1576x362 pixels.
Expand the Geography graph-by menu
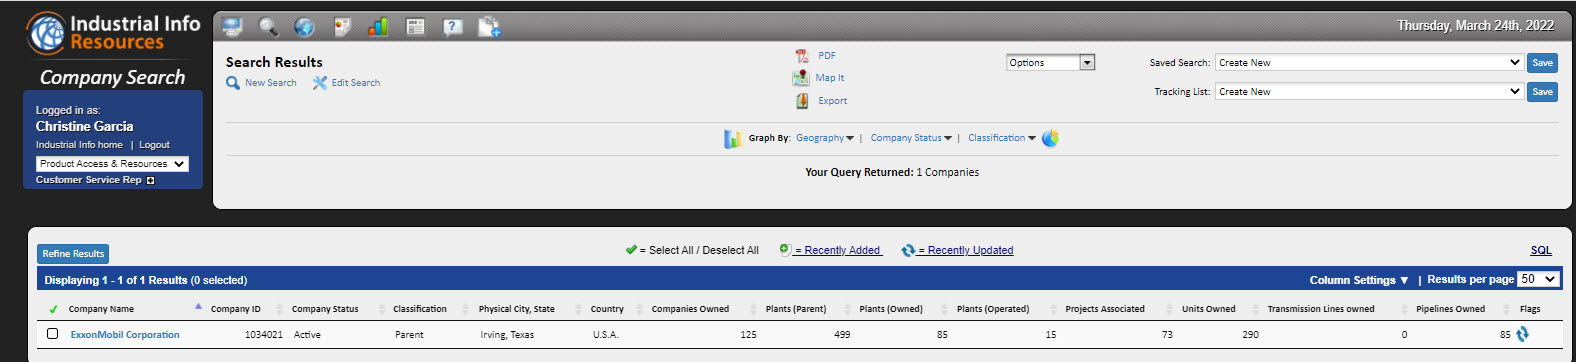click(x=825, y=138)
